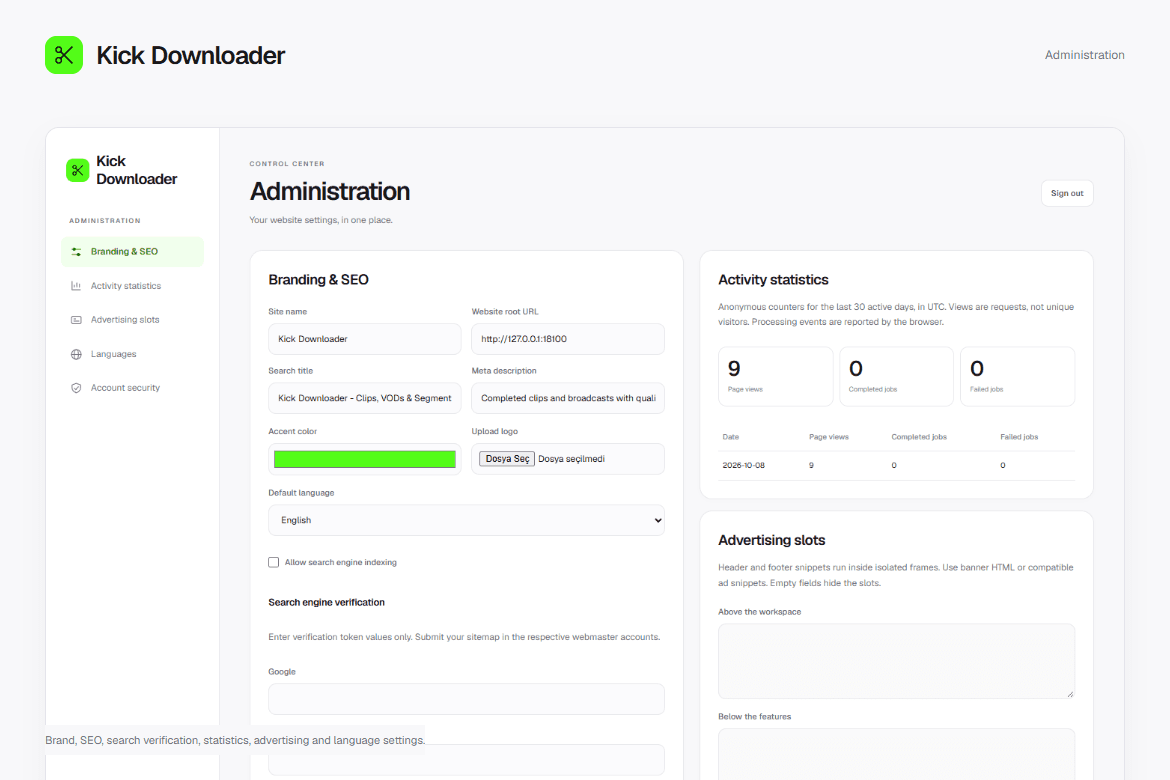The width and height of the screenshot is (1170, 780).
Task: Click the Page views column header
Action: click(x=828, y=437)
